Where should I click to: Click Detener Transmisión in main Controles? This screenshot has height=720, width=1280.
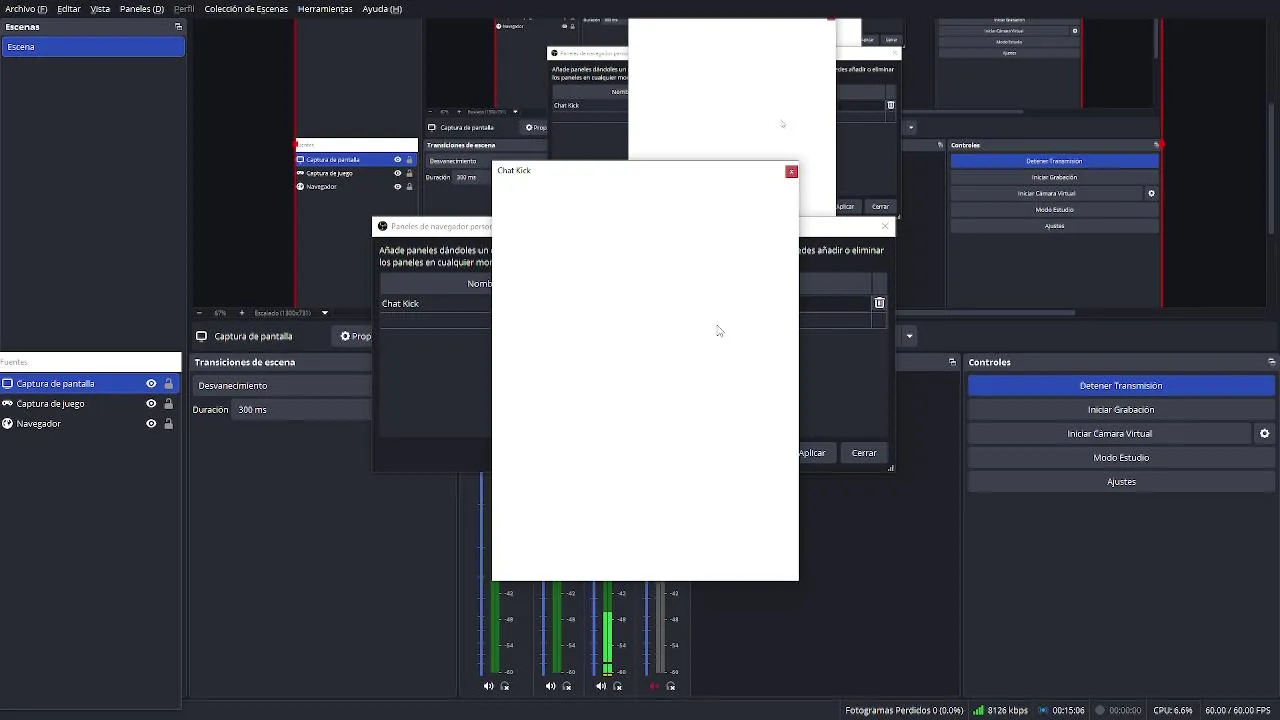coord(1121,386)
